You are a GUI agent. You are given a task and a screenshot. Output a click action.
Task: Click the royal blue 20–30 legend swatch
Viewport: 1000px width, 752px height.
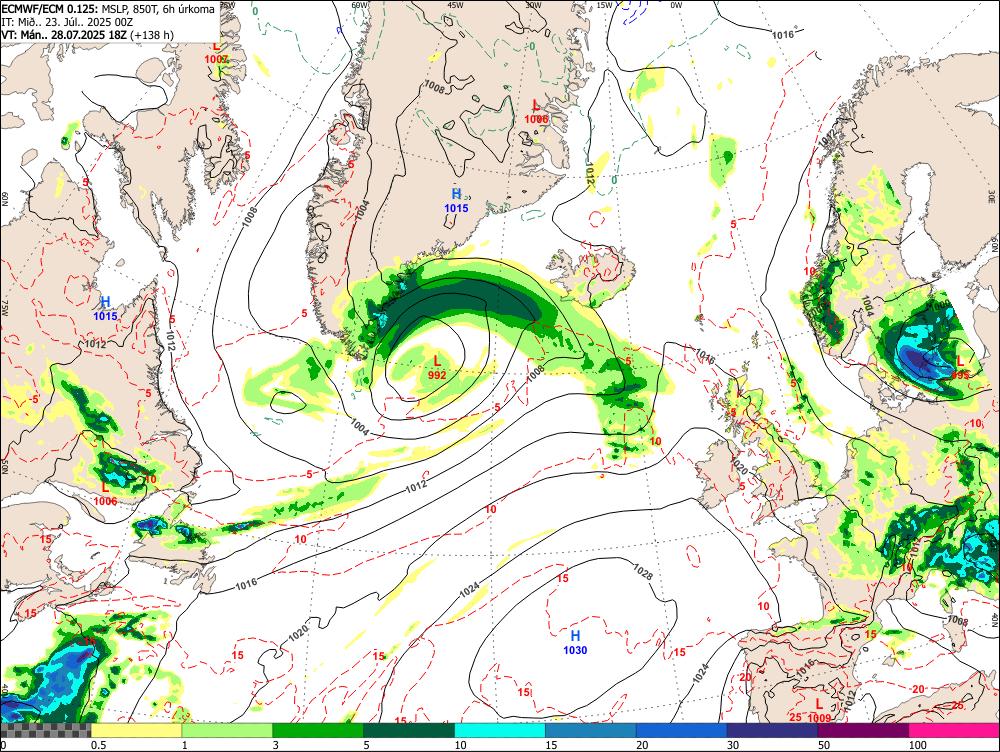tap(682, 730)
